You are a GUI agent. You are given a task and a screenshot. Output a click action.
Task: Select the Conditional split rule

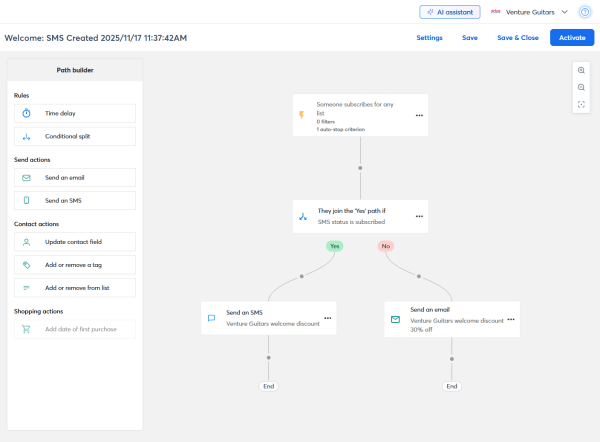pyautogui.click(x=74, y=135)
